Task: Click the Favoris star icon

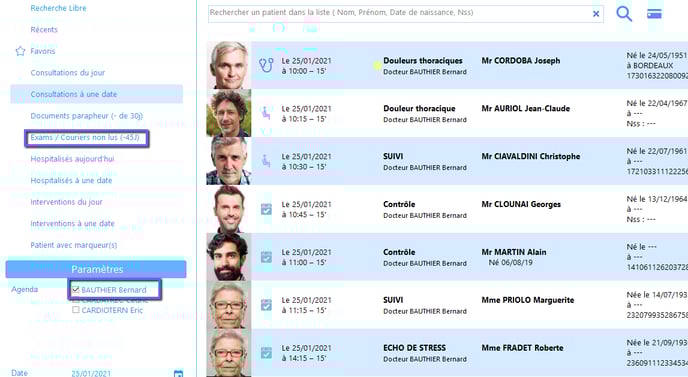Action: click(20, 51)
